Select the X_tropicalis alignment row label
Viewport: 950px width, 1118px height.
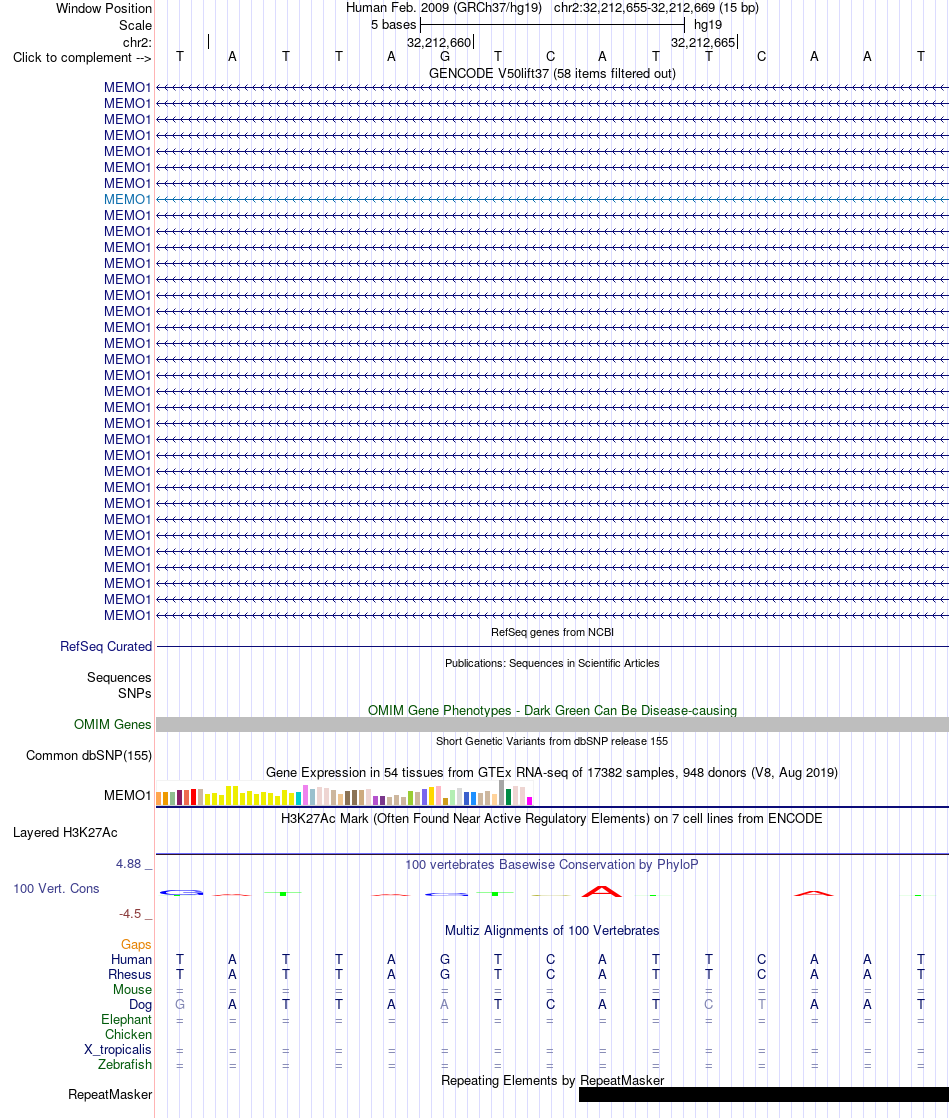(x=118, y=1050)
